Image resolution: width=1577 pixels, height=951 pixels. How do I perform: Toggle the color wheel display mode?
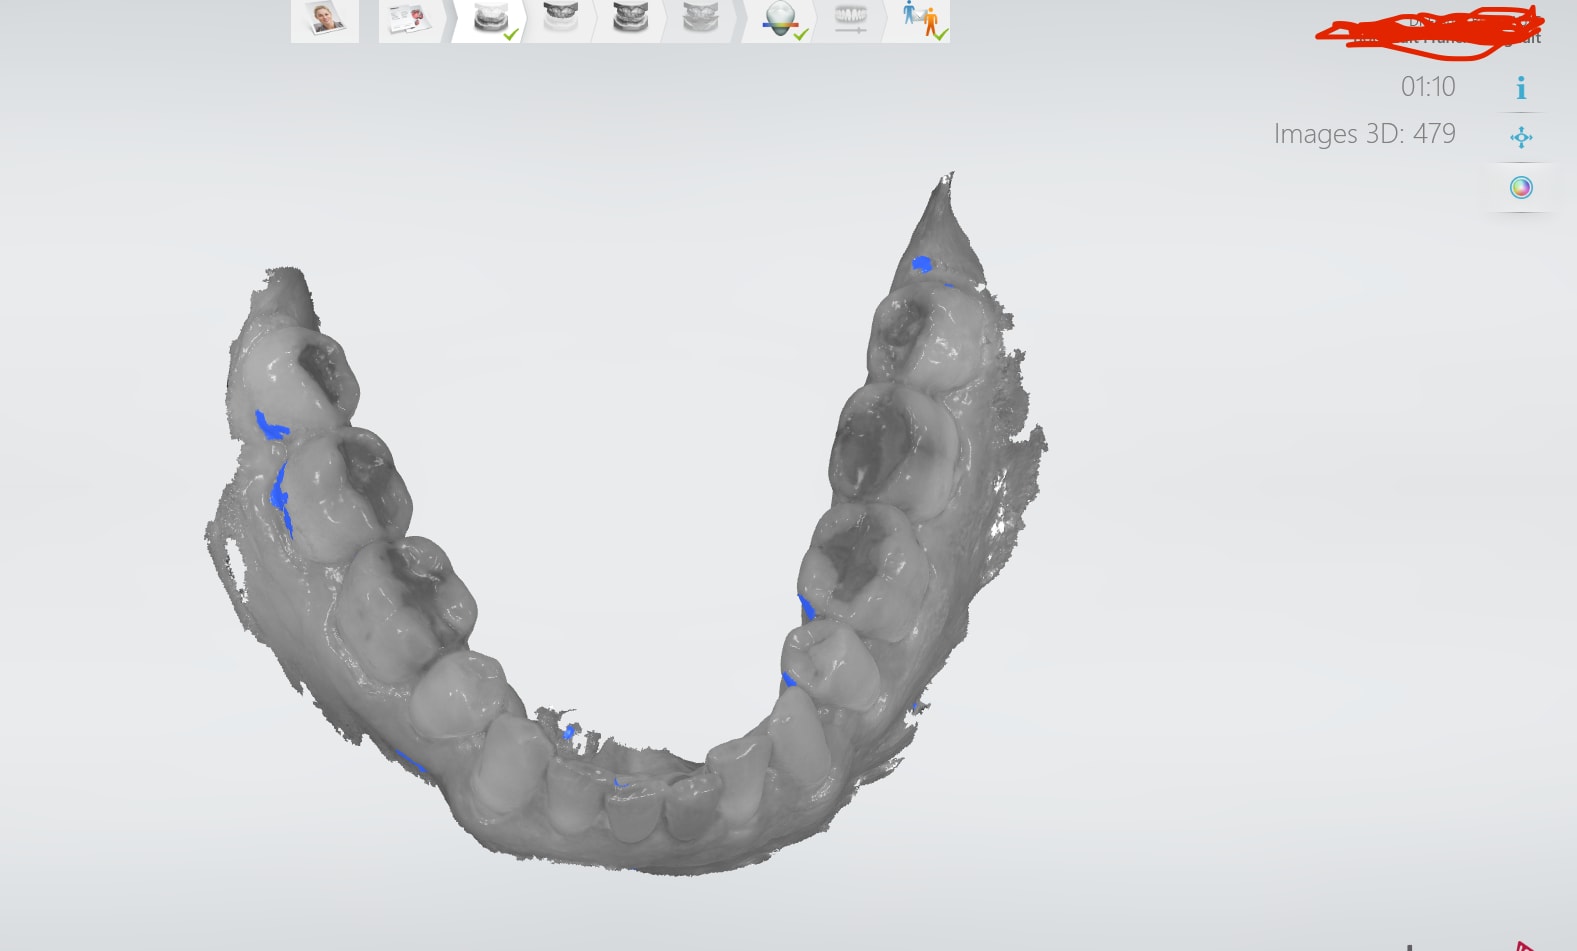click(1521, 188)
